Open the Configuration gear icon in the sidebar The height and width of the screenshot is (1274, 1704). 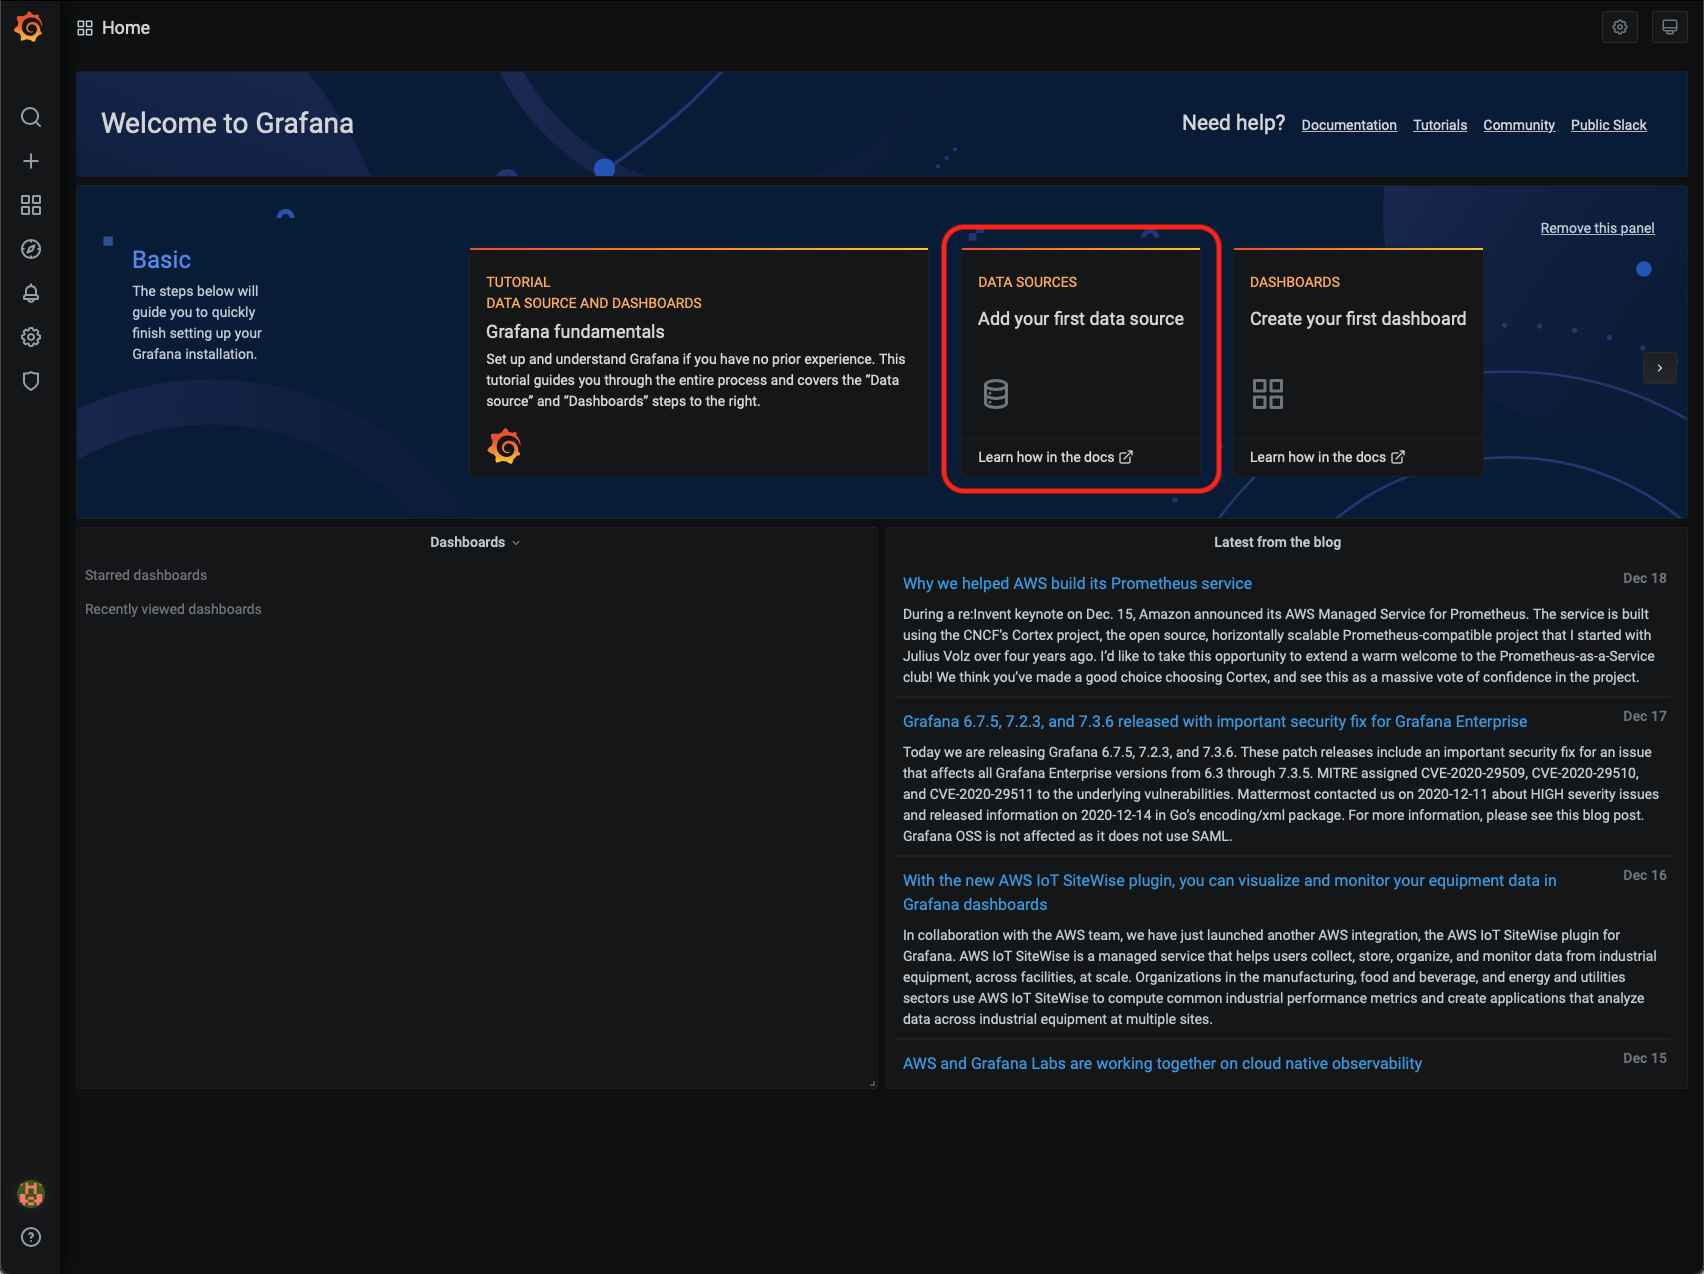click(31, 337)
